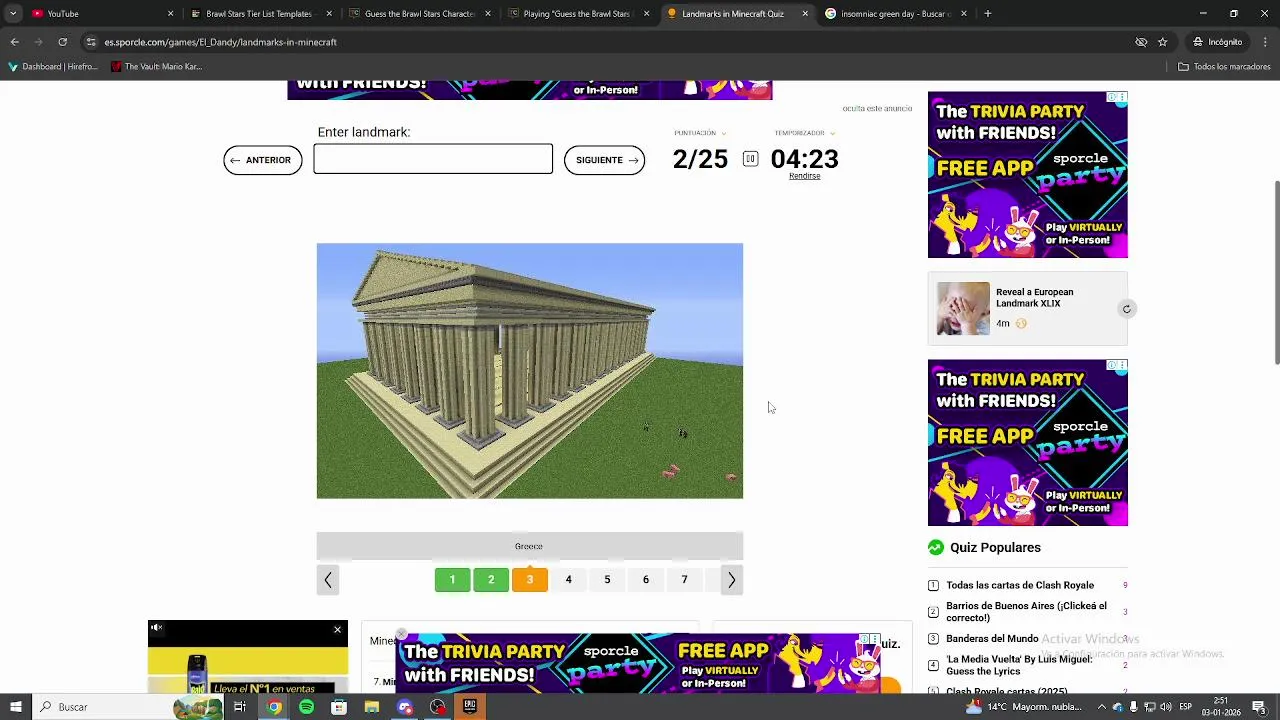The height and width of the screenshot is (720, 1280).
Task: Jump to question 6
Action: coord(646,579)
